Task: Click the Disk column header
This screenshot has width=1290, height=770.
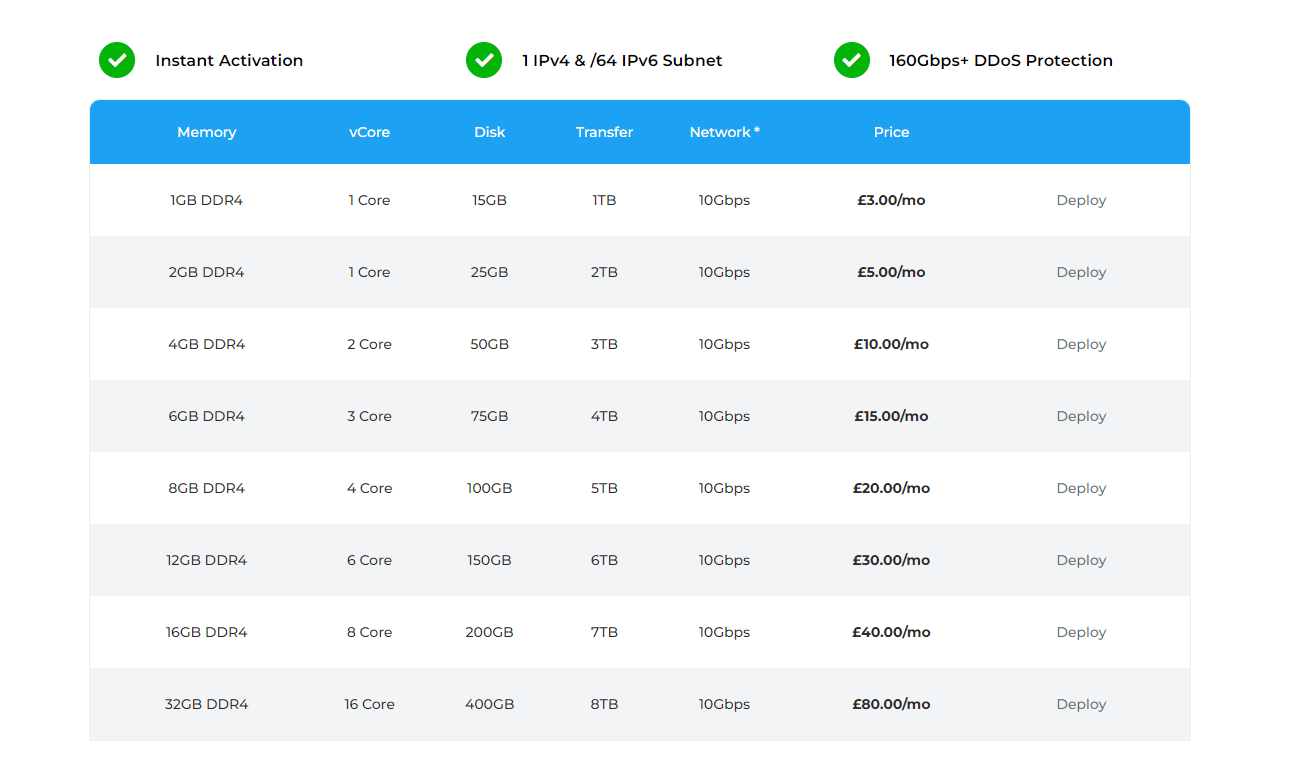Action: [490, 132]
